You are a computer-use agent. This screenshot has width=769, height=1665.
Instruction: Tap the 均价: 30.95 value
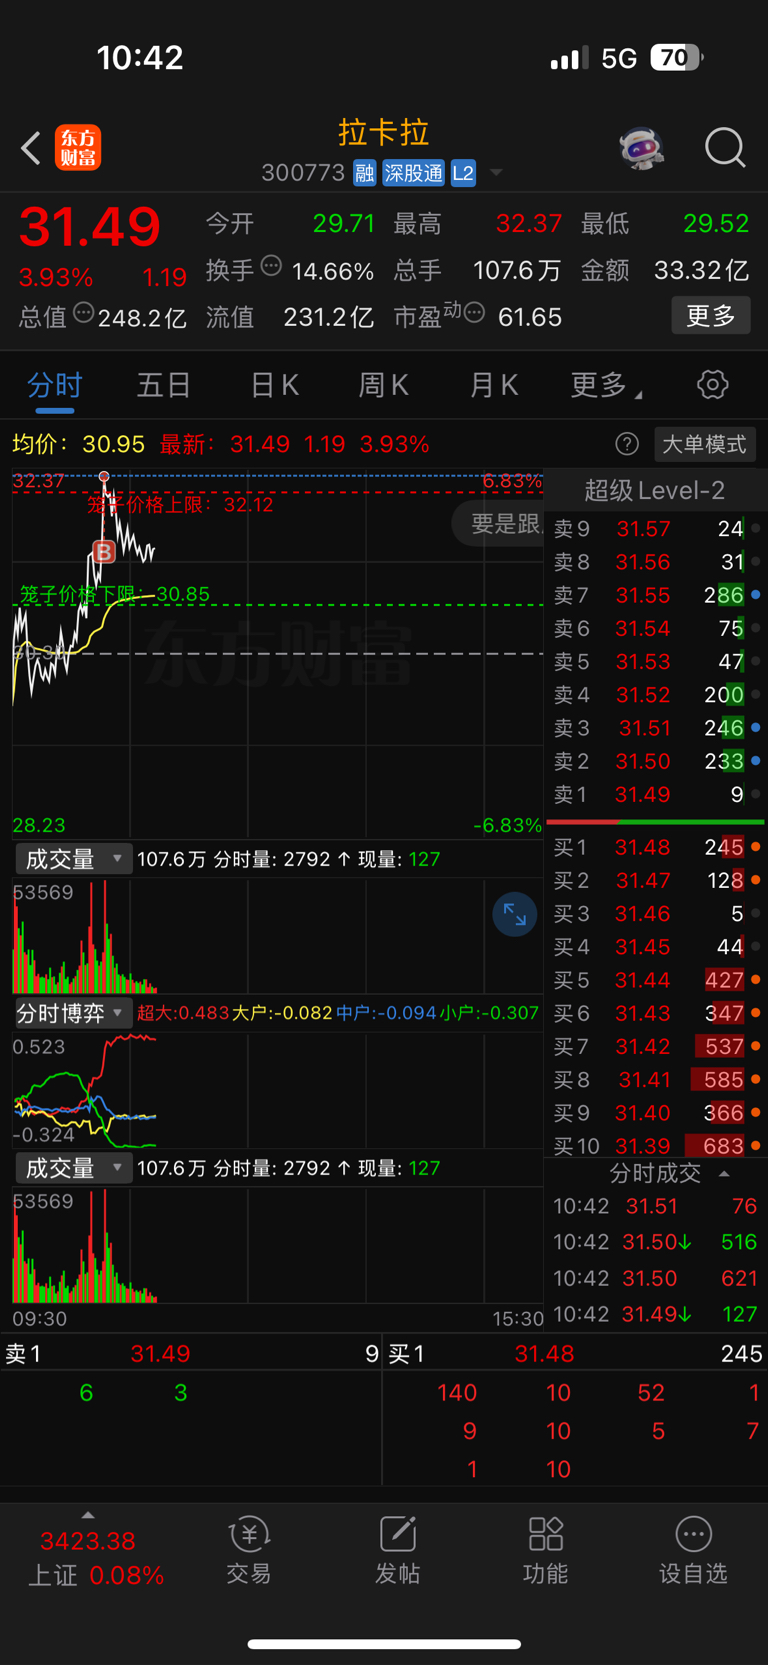pos(78,444)
